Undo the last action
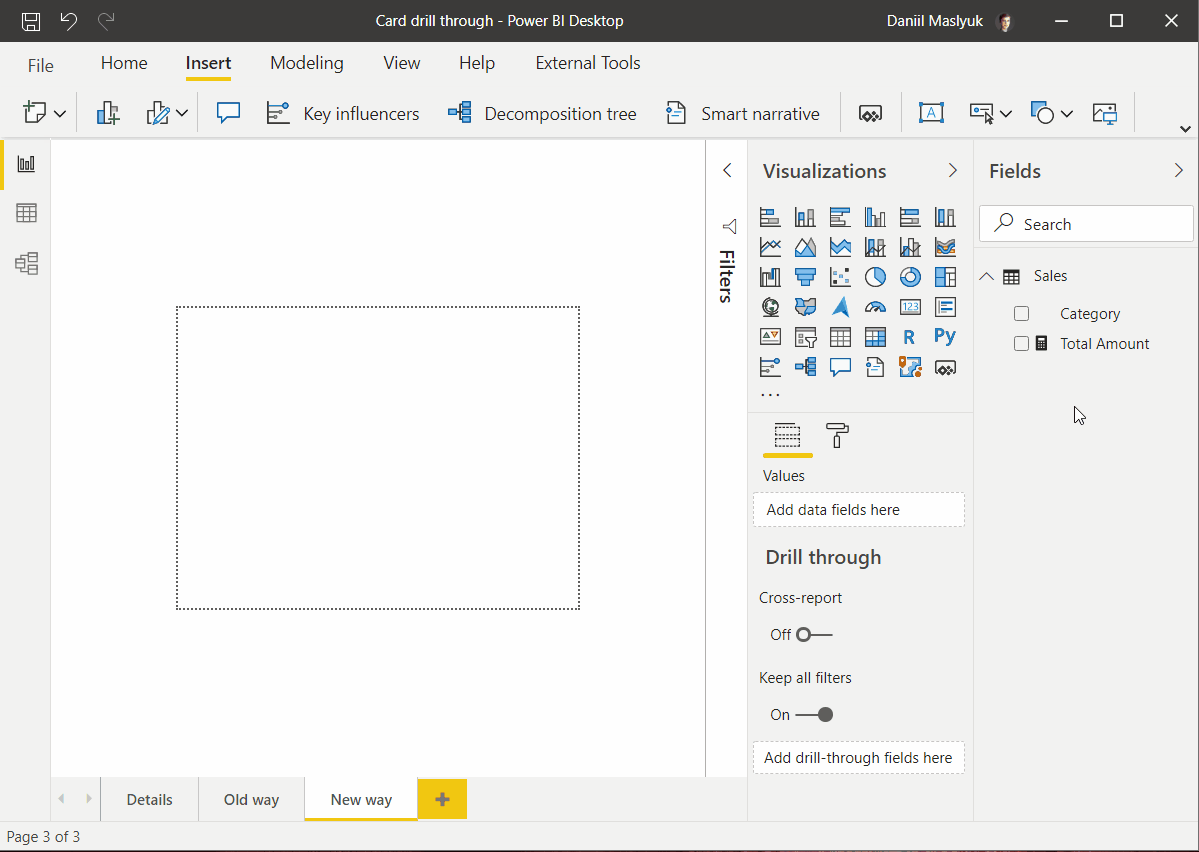 (69, 21)
